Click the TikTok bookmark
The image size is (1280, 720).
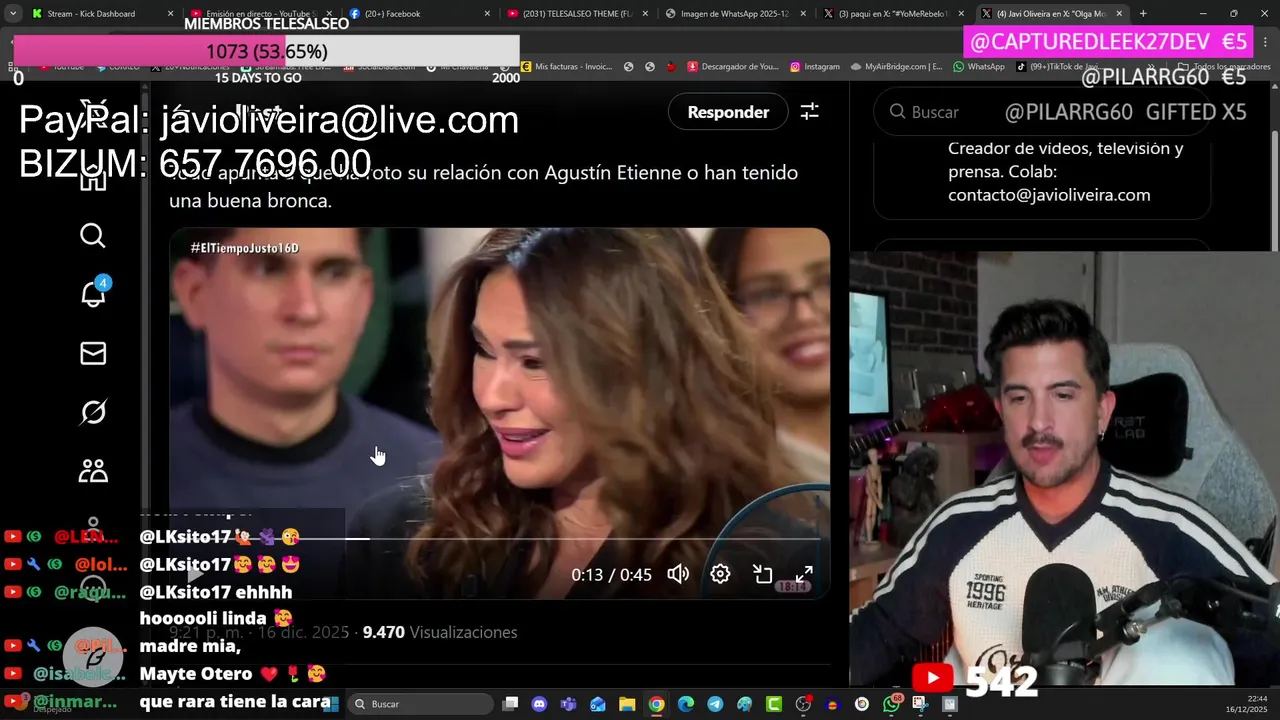pos(1062,67)
